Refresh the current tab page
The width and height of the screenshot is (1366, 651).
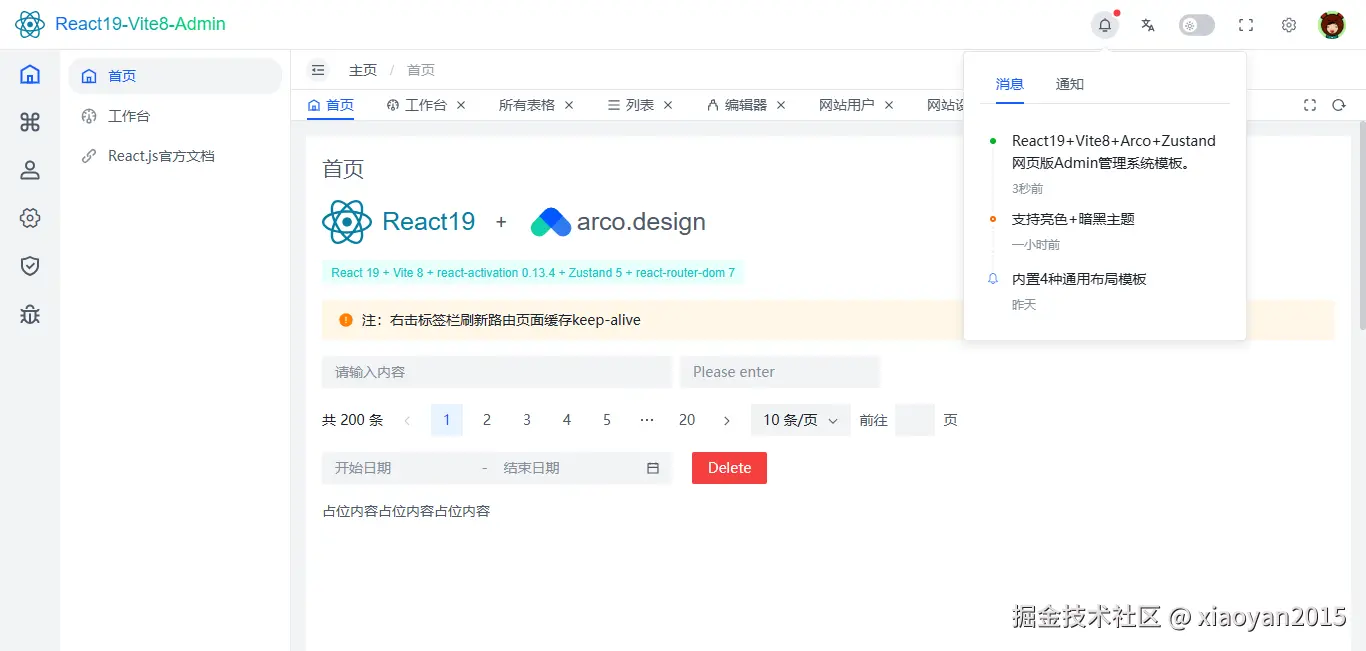pos(1339,105)
